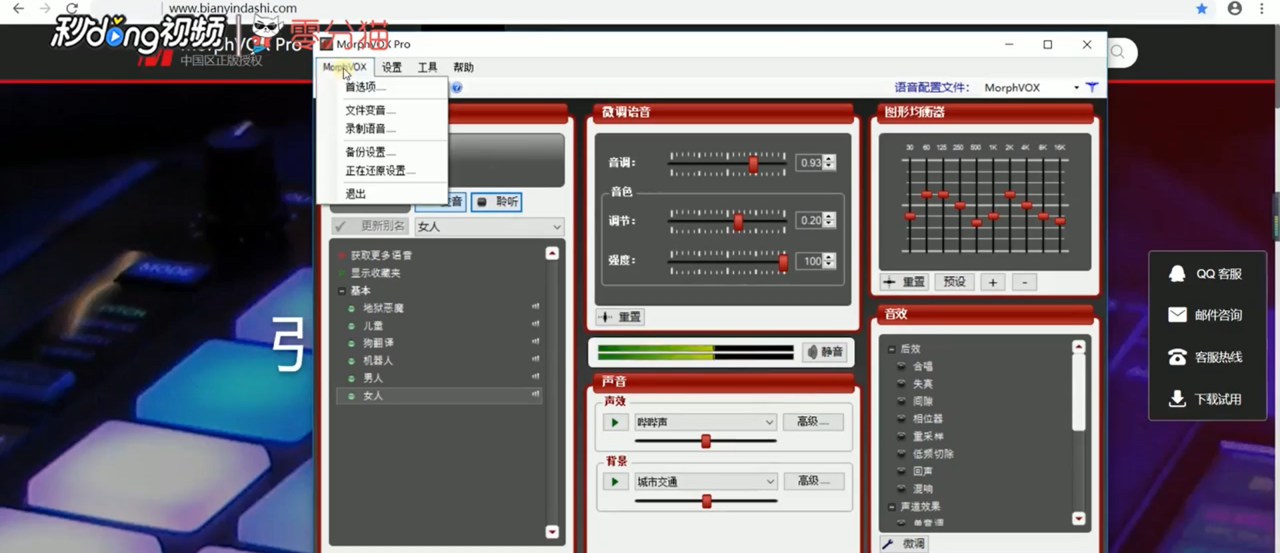Viewport: 1280px width, 553px height.
Task: Click voice list scroll-down arrow
Action: point(552,532)
